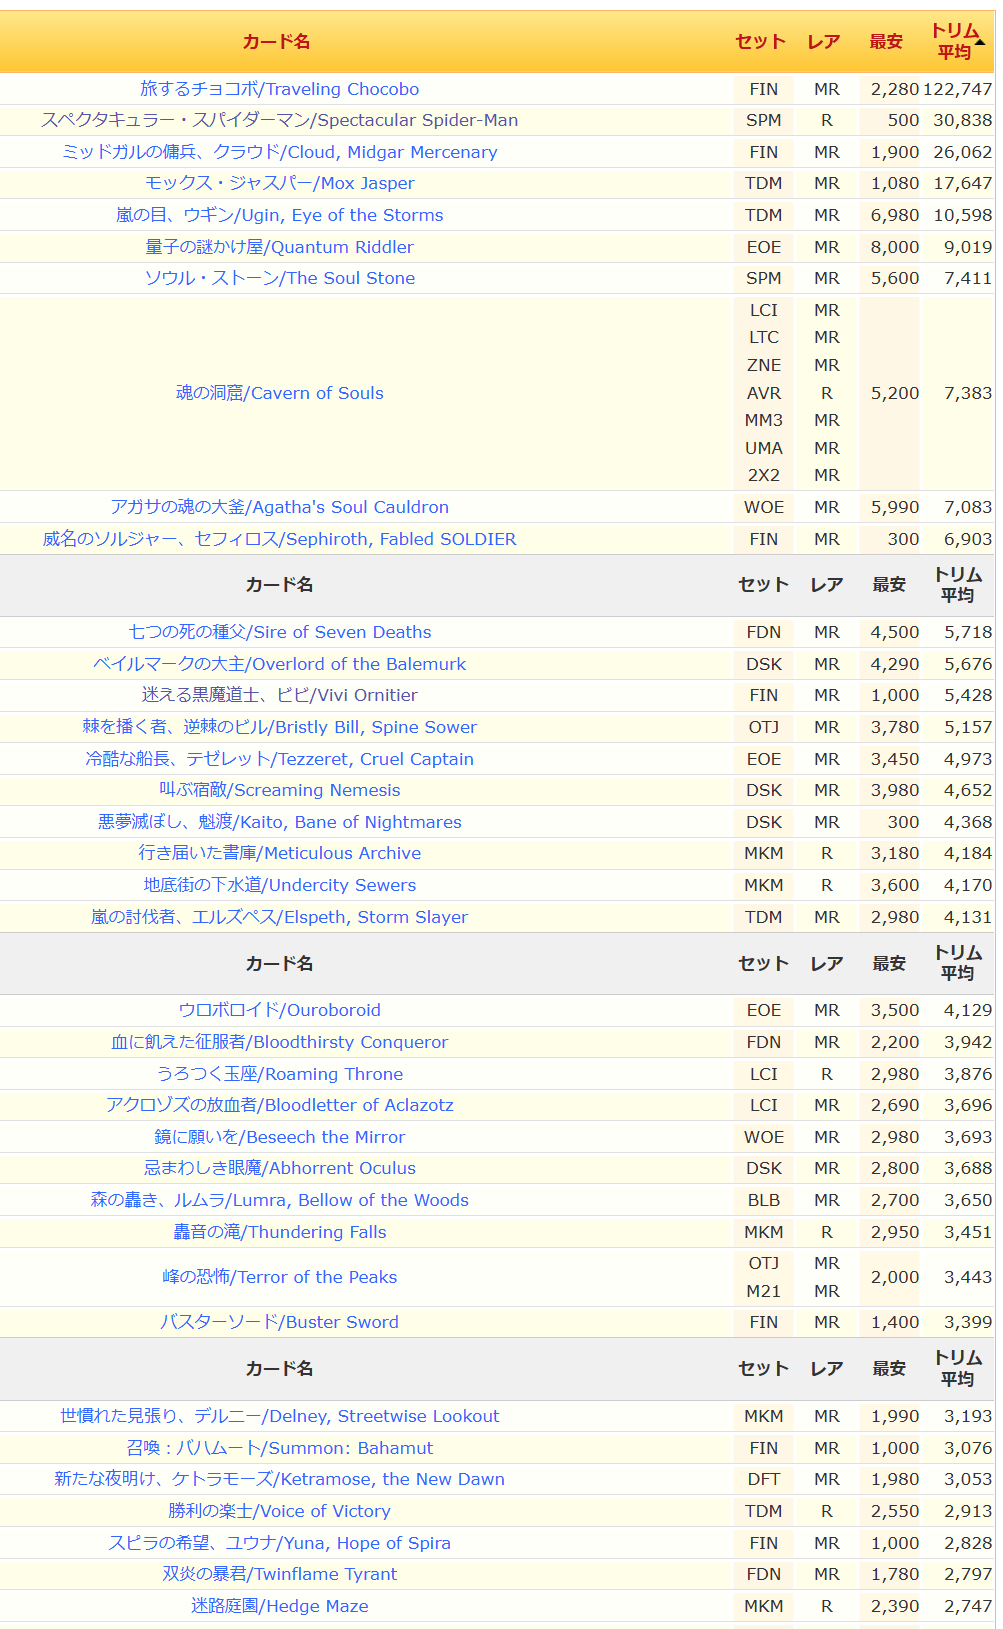Screen dimensions: 1003x1629
Task: Go to Agatha's Soul Cauldron page
Action: pyautogui.click(x=279, y=507)
